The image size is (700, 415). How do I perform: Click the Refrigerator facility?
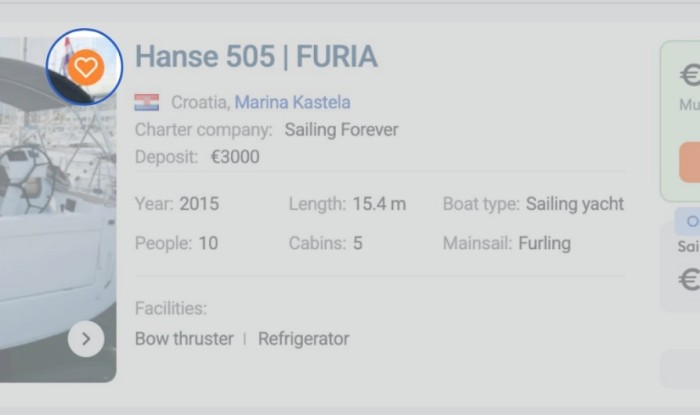[x=304, y=339]
